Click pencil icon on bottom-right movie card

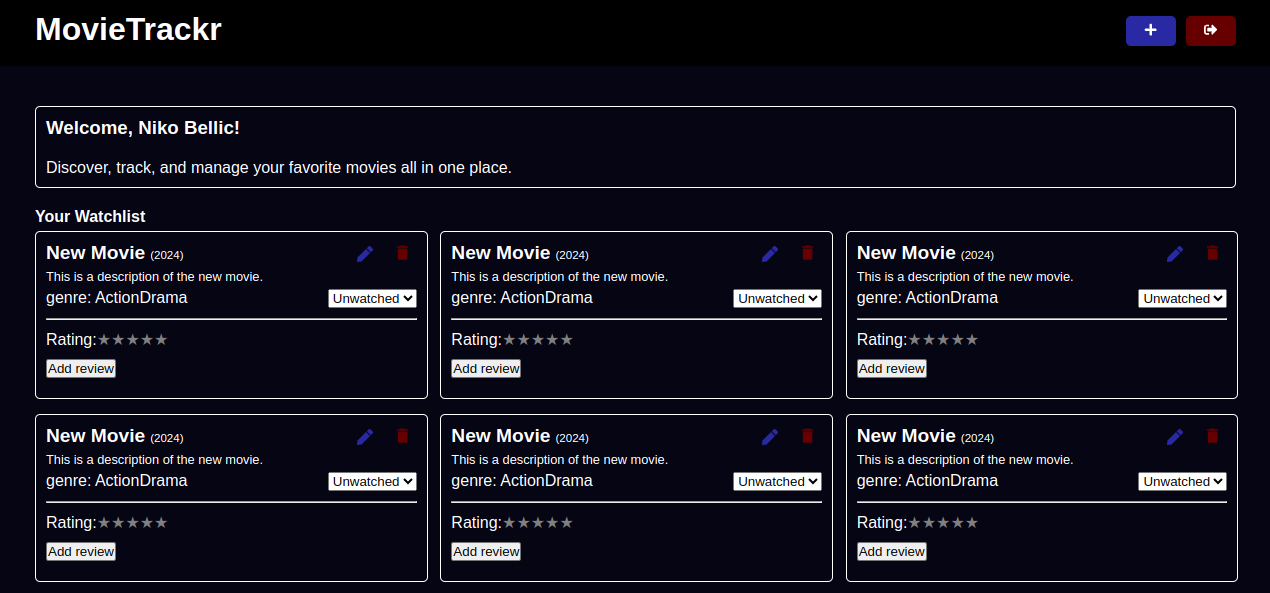click(x=1175, y=437)
